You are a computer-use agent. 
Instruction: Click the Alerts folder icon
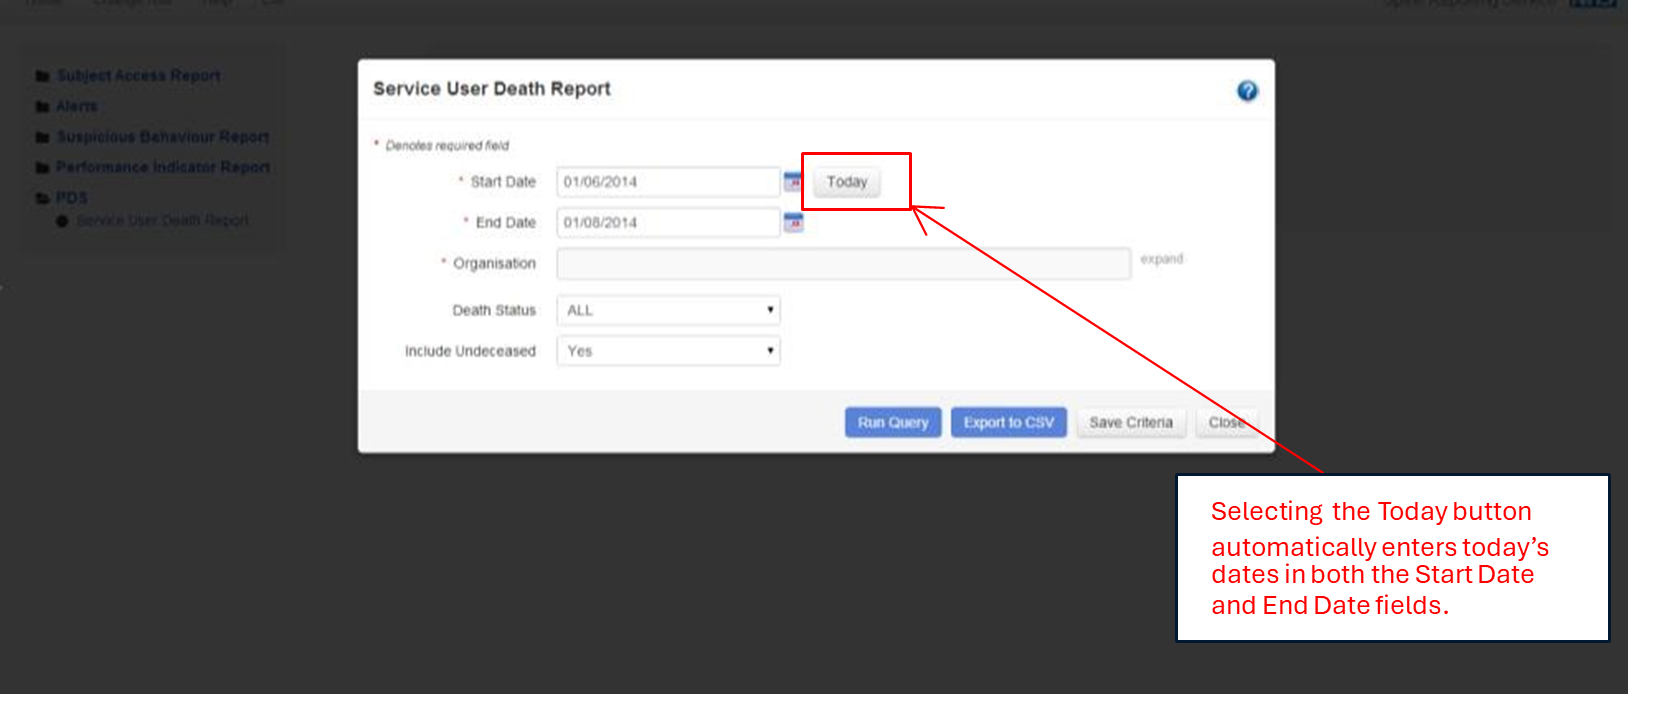(43, 106)
